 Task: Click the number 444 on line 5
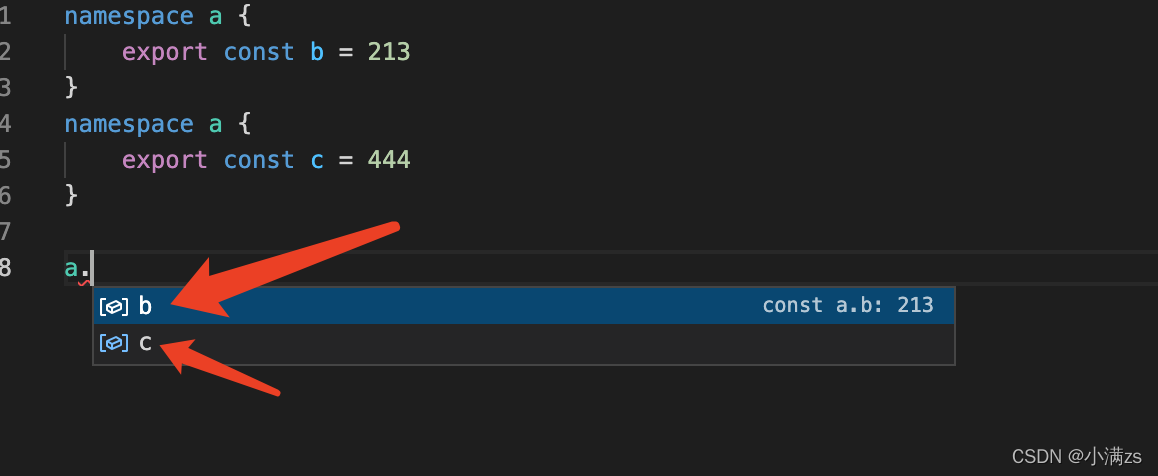tap(388, 160)
